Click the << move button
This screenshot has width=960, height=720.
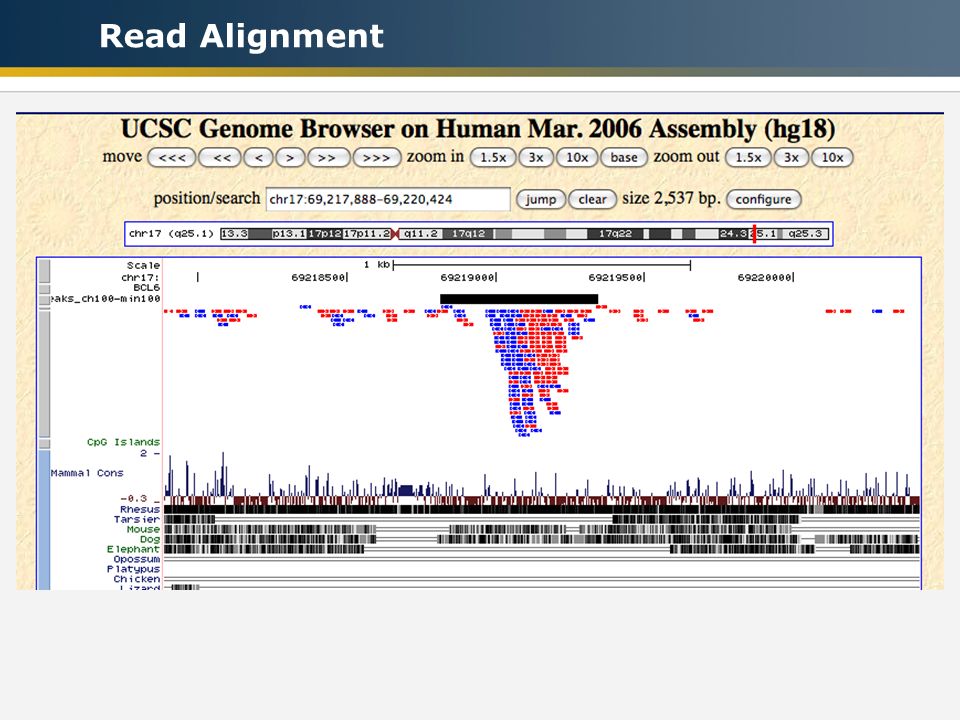221,157
